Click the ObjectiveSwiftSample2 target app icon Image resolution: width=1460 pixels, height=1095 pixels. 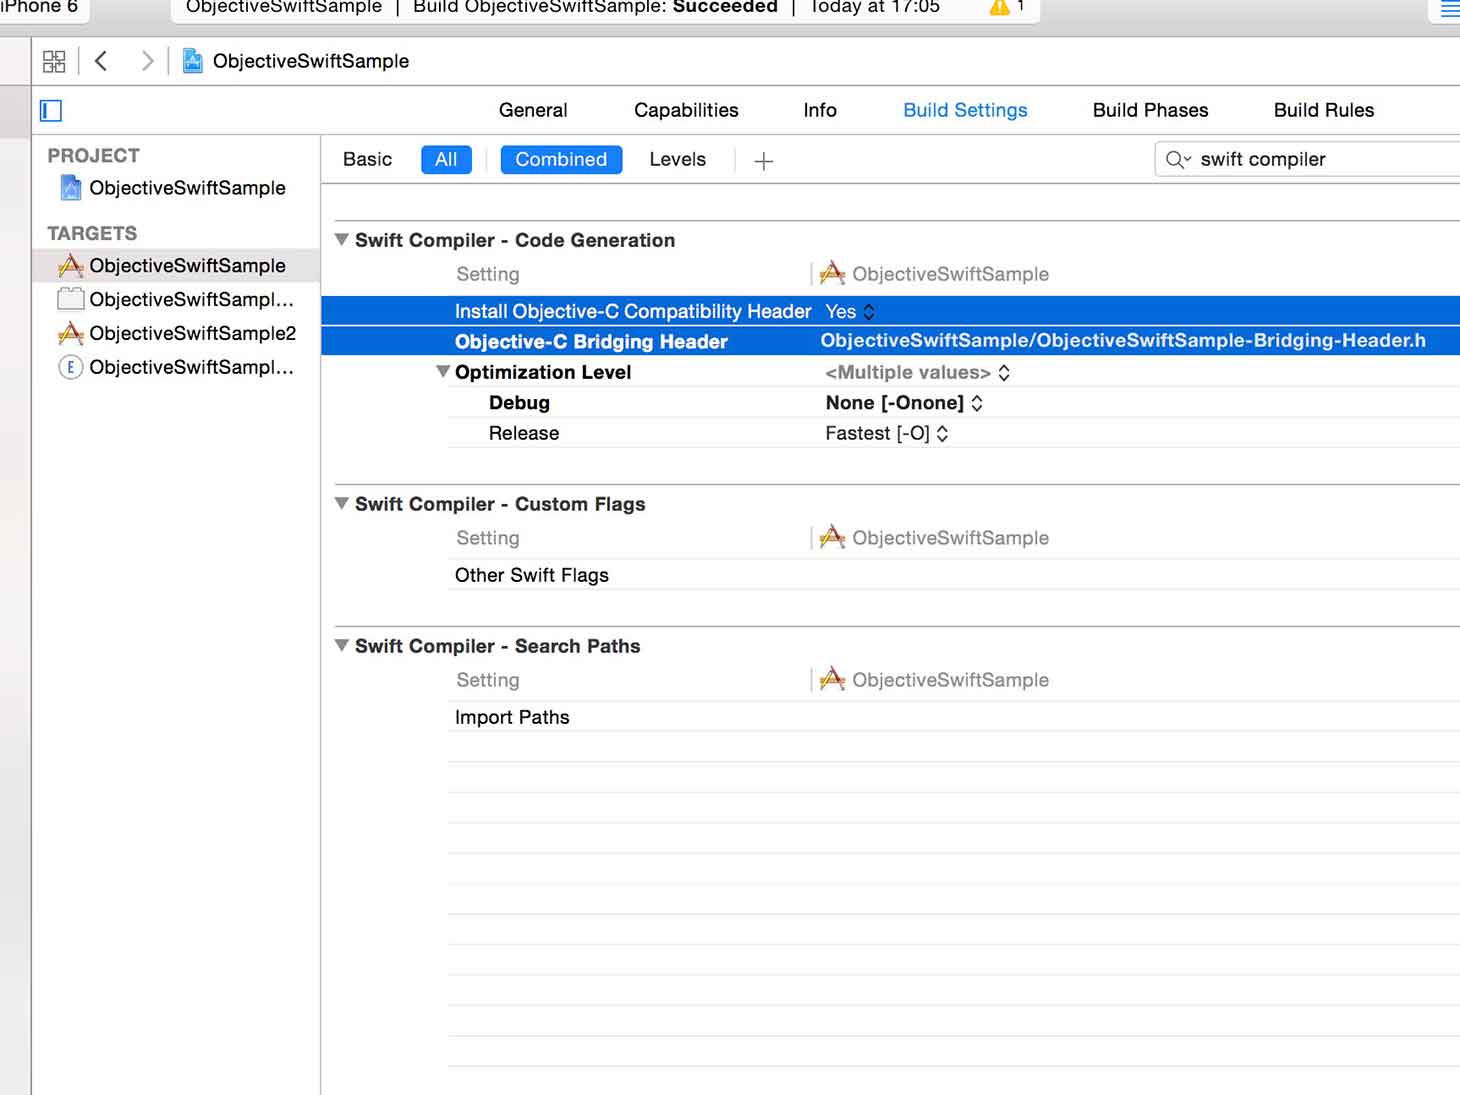tap(70, 334)
